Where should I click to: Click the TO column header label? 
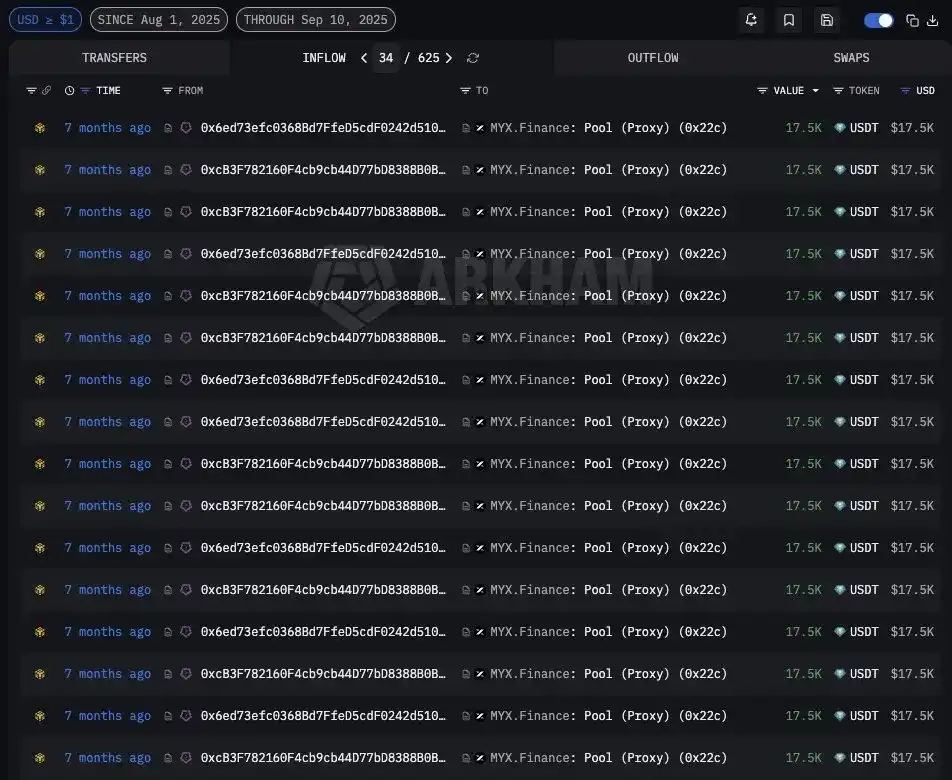coord(482,90)
